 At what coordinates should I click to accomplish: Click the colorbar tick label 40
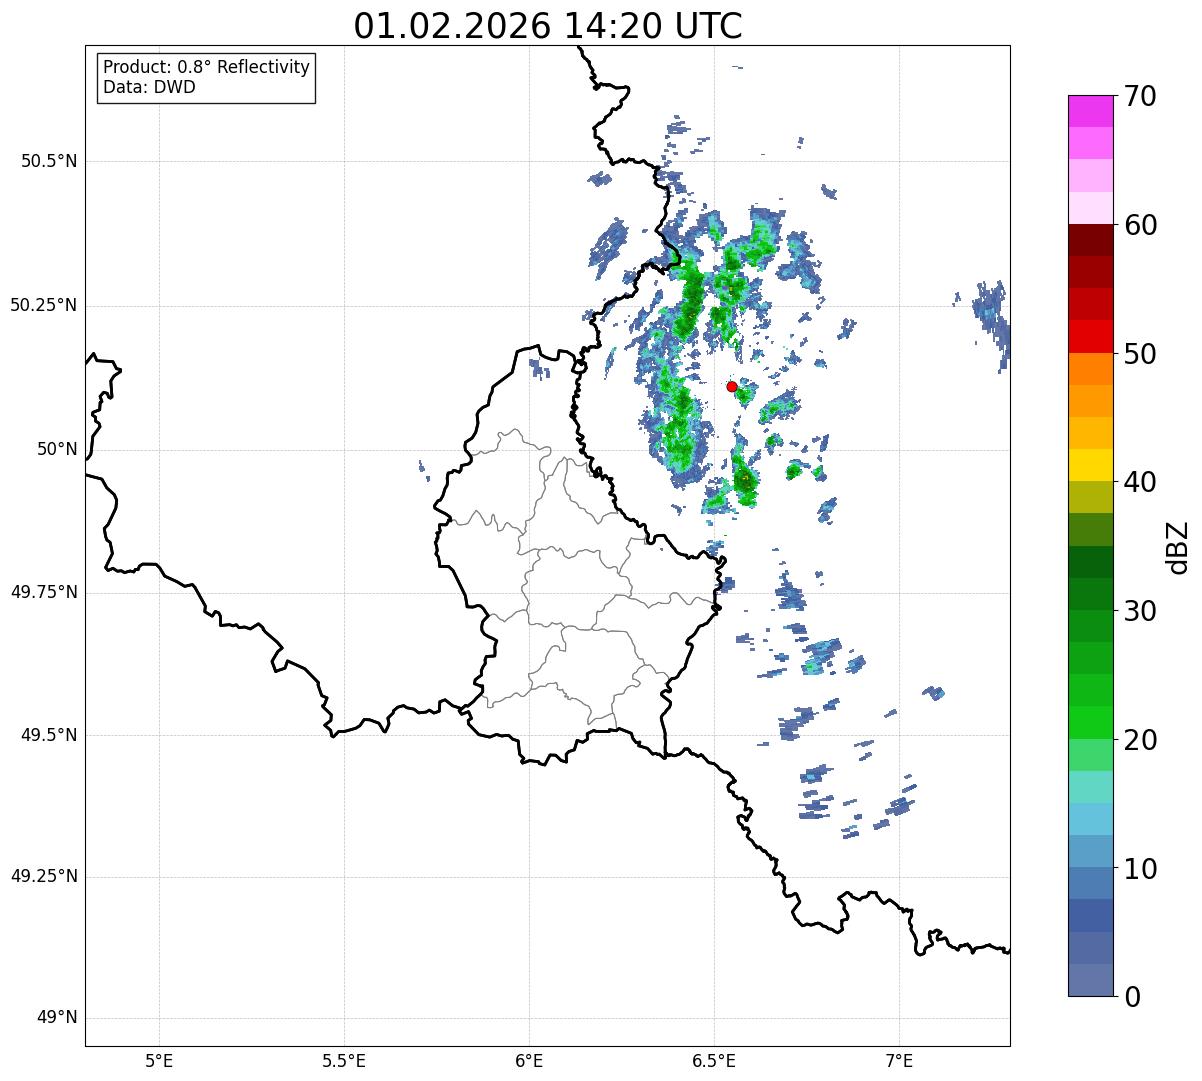(x=1140, y=482)
